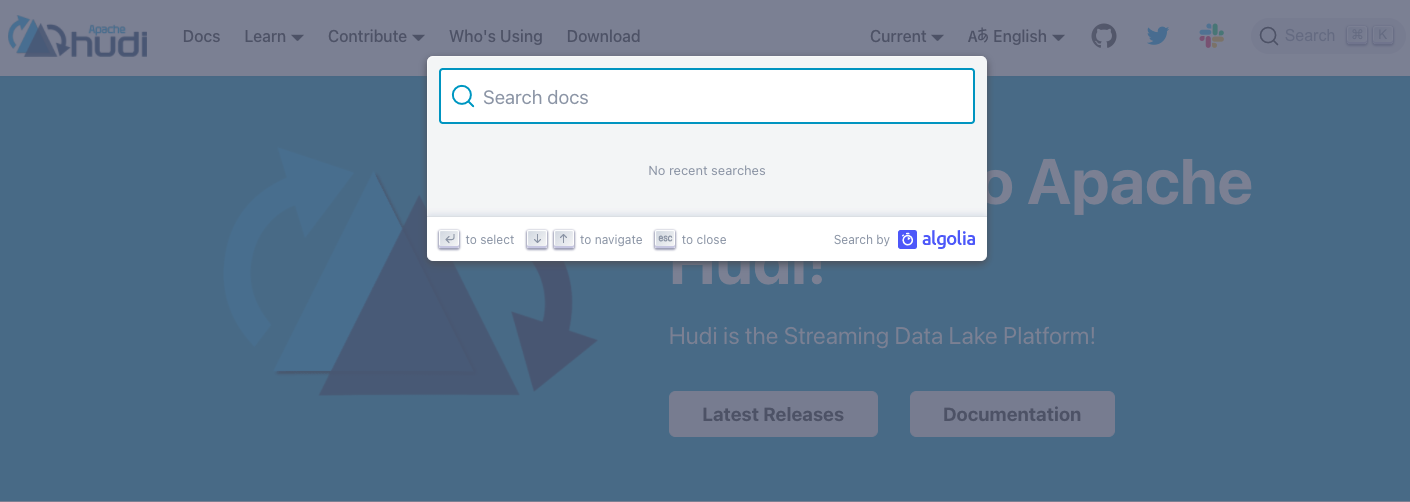Open the Twitter icon link

[x=1158, y=36]
